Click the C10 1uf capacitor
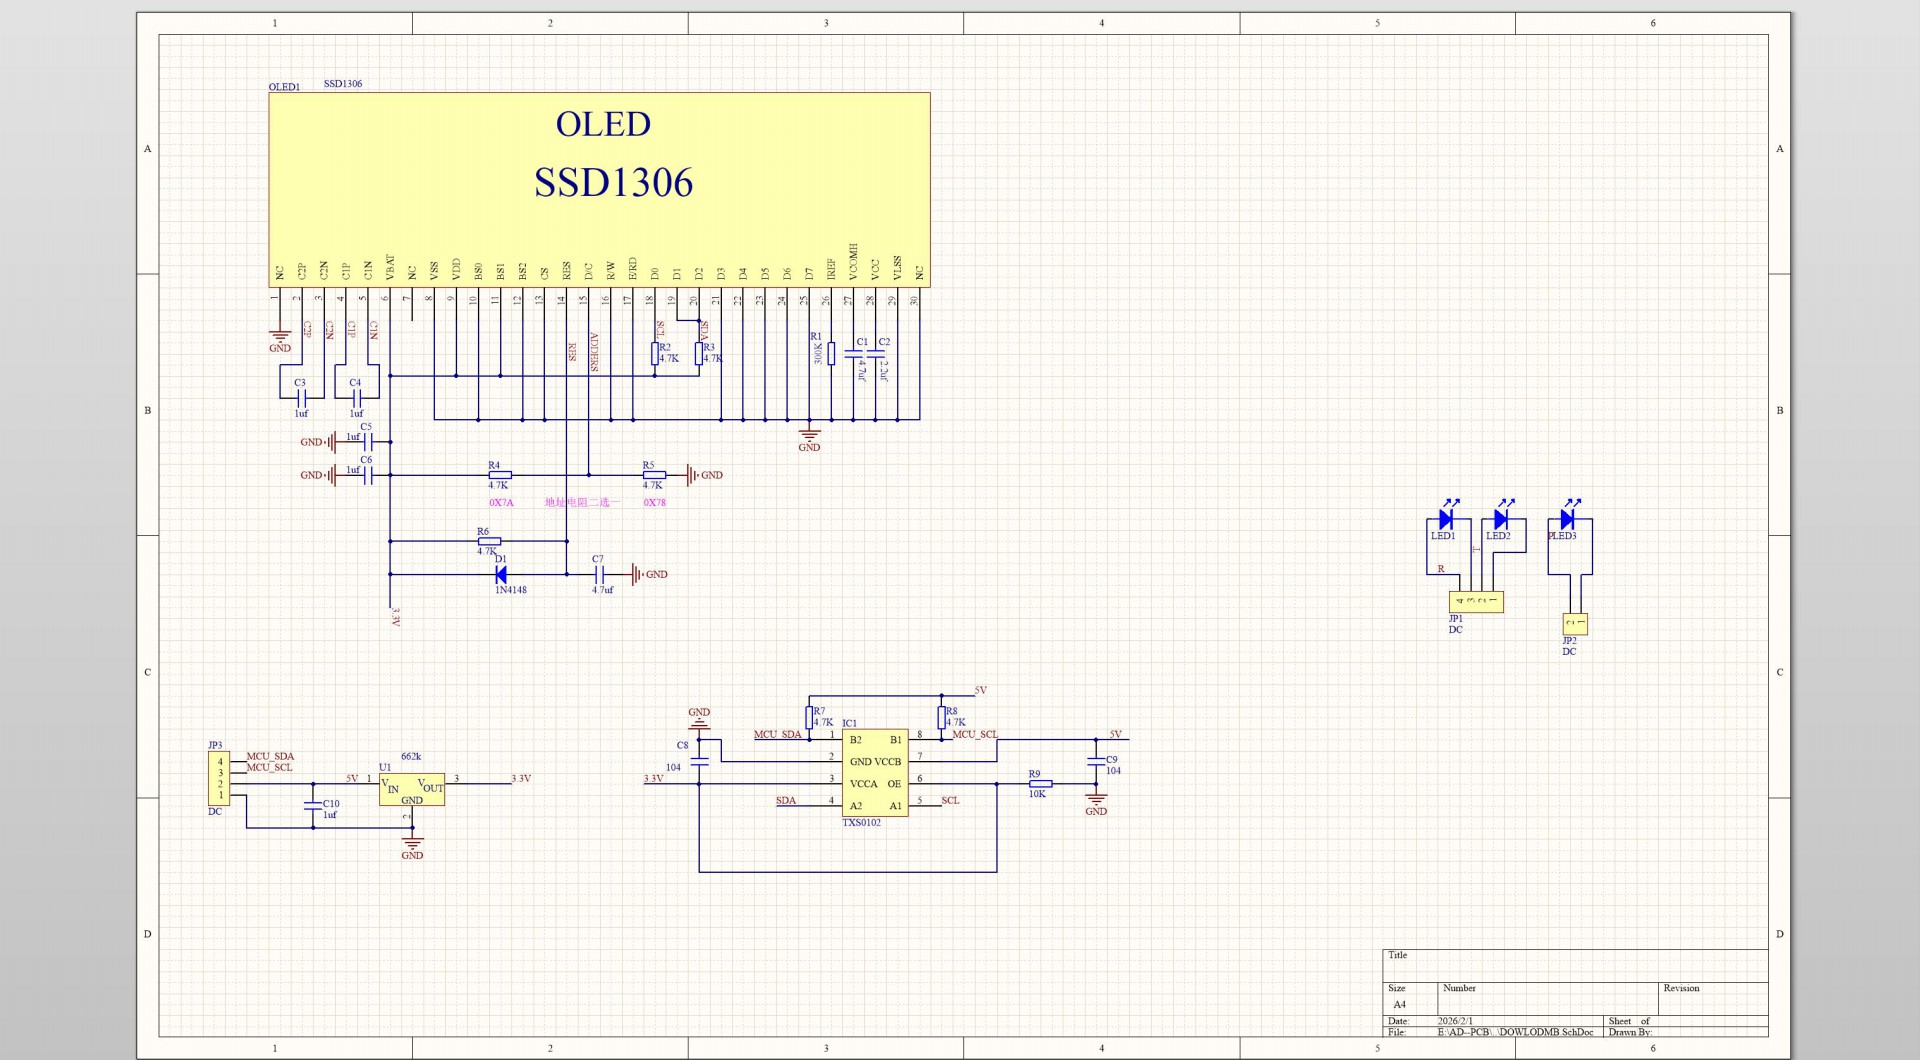The height and width of the screenshot is (1060, 1920). click(313, 805)
